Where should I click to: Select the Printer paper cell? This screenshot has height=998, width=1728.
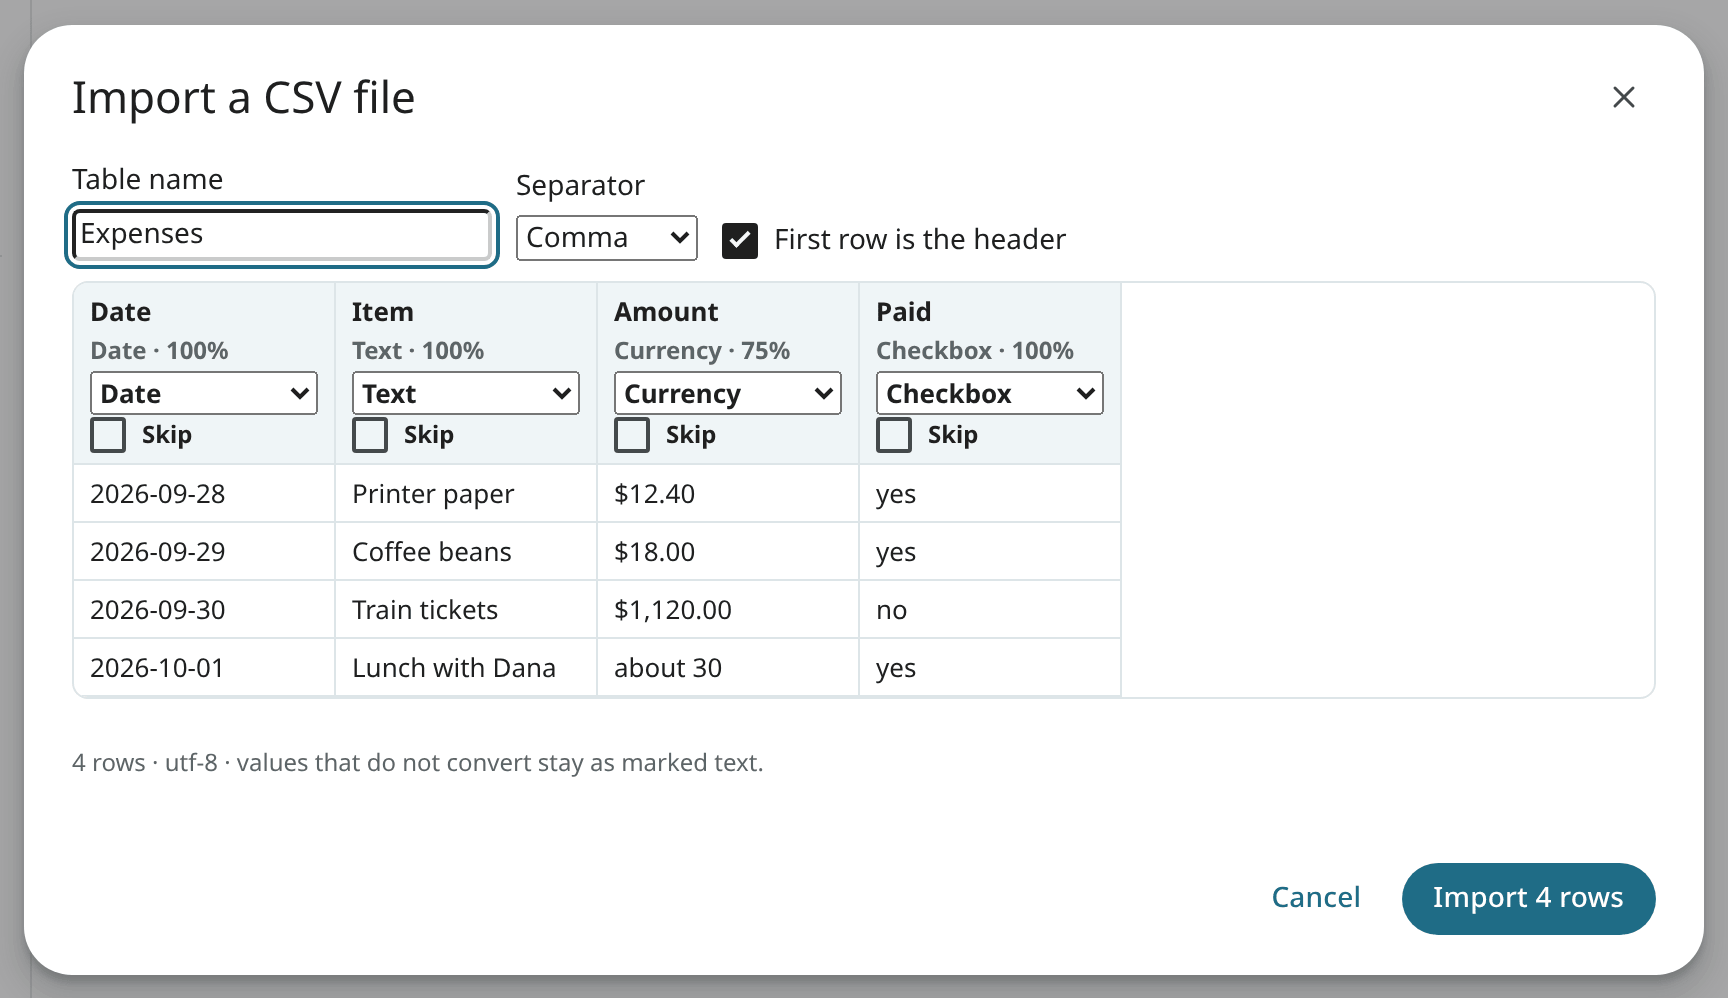click(x=466, y=494)
